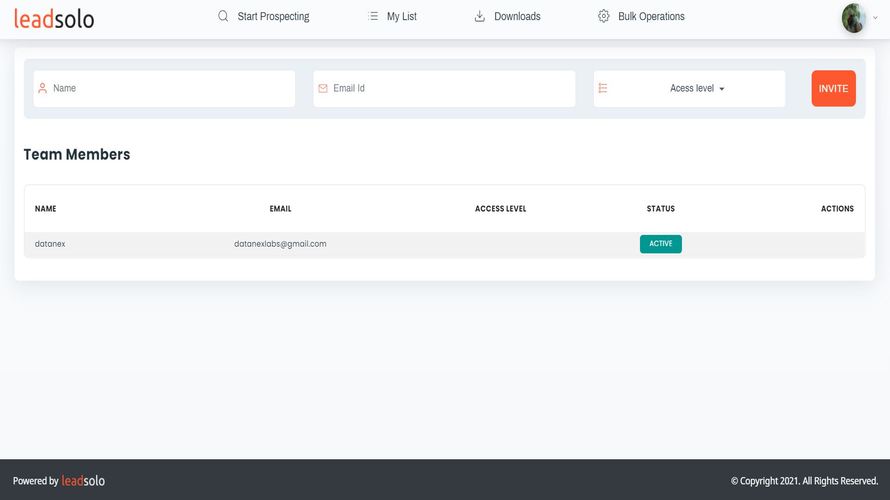Click the list icon in access level box
Screen dimensions: 890x500
tap(603, 88)
